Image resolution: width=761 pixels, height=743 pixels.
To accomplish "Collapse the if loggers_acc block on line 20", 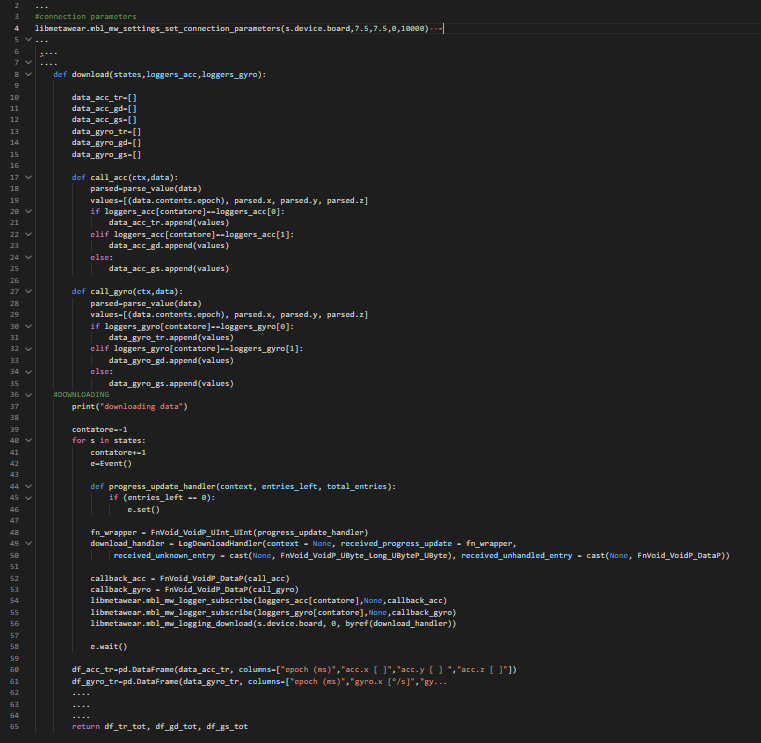I will coord(27,211).
